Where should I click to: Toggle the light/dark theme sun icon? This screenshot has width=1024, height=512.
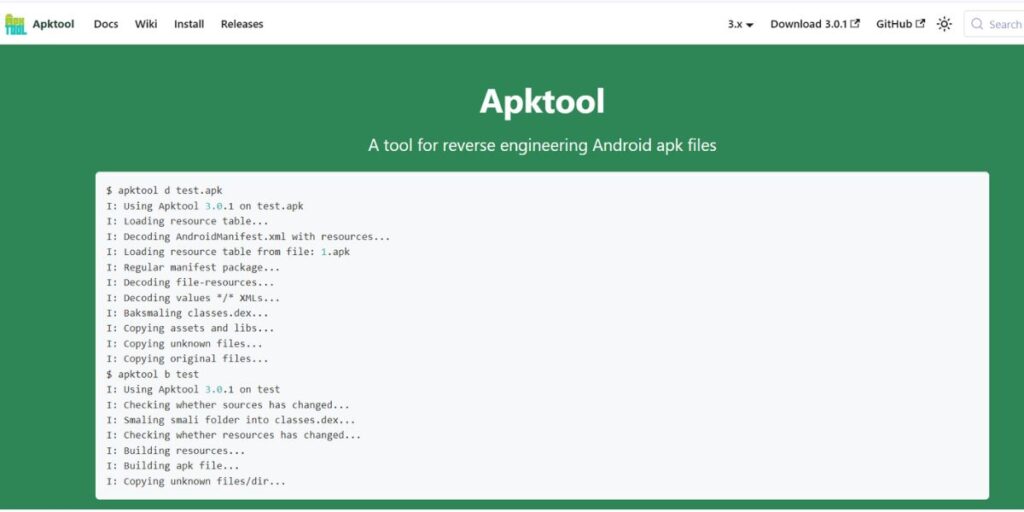(x=944, y=24)
